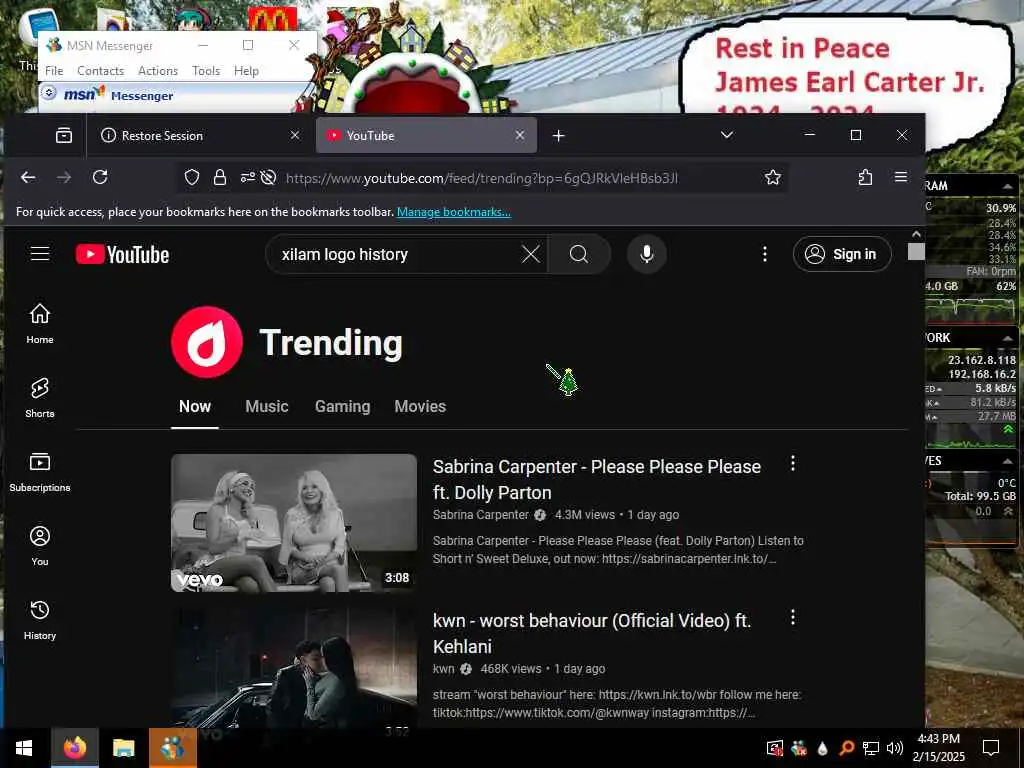Open Subscriptions in the sidebar
Image resolution: width=1024 pixels, height=768 pixels.
[x=40, y=472]
